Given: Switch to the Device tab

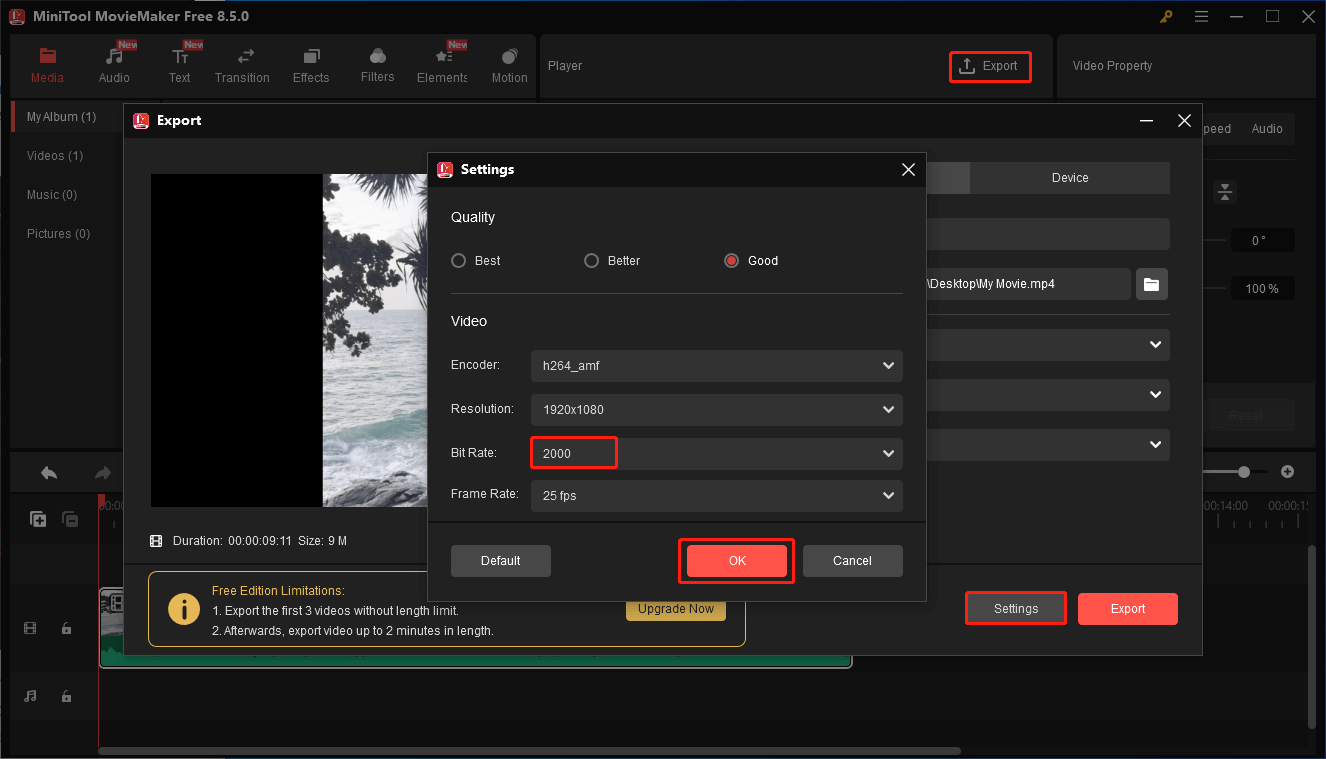Looking at the screenshot, I should [x=1069, y=177].
